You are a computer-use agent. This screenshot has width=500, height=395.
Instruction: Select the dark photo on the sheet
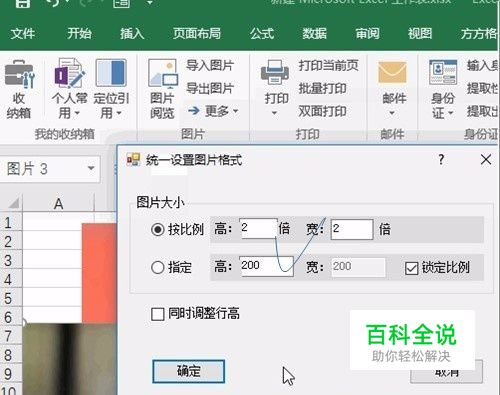(69, 359)
